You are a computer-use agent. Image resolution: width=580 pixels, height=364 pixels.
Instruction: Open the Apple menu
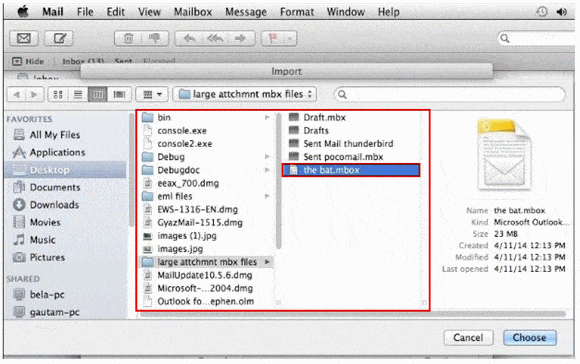(23, 12)
